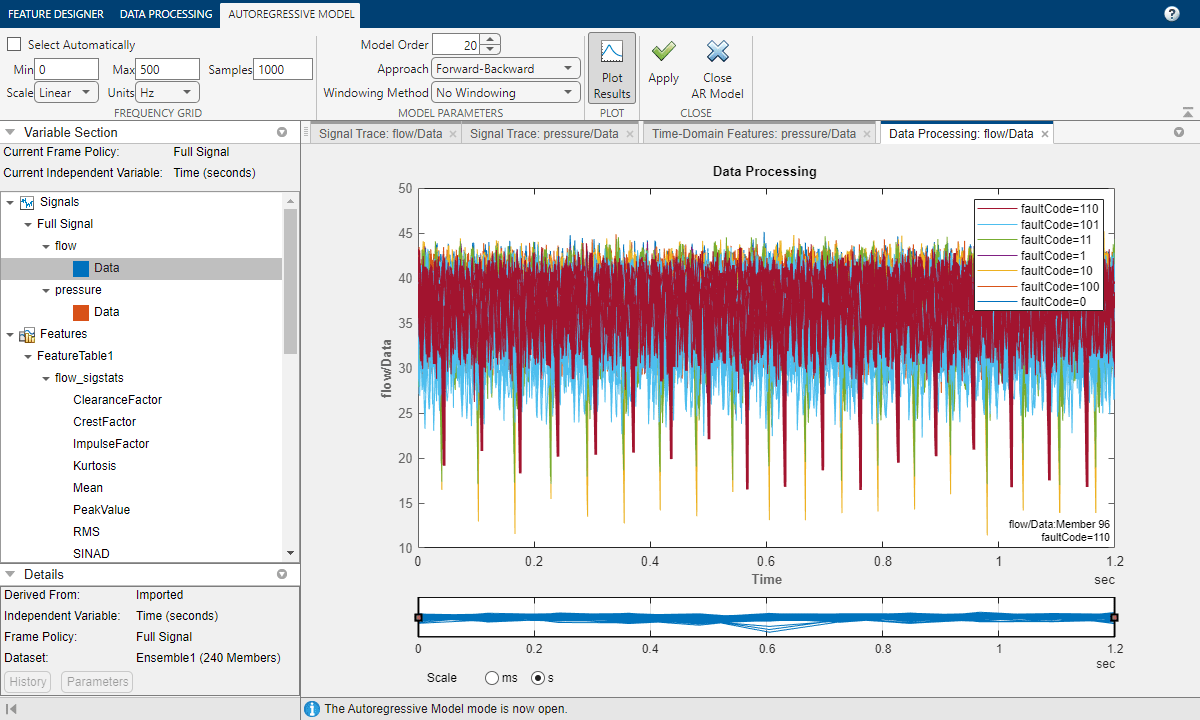Collapse the toolstrip ribbon arrow icon
Screen dimensions: 1200x720
click(x=1187, y=112)
